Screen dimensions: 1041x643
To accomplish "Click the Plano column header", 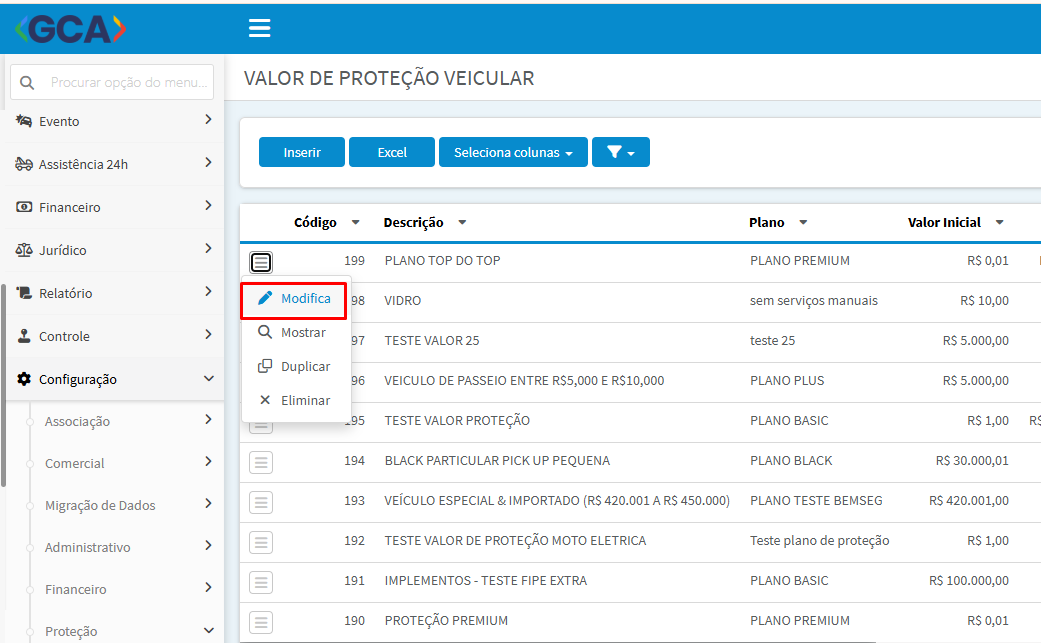I will tap(766, 222).
